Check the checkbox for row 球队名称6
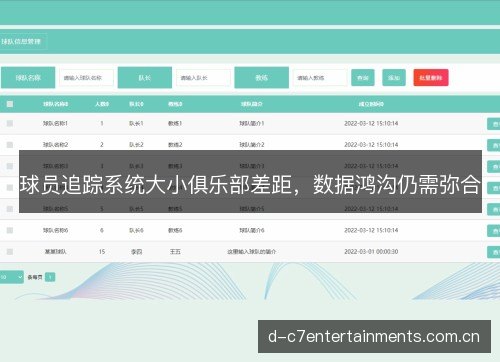The image size is (500, 362). tap(10, 230)
